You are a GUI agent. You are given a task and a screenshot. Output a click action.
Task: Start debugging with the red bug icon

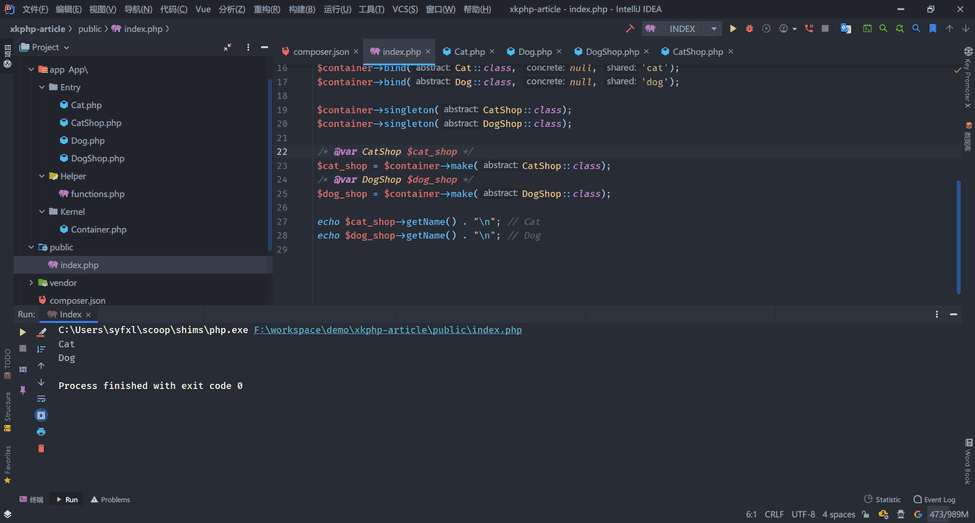[x=749, y=29]
